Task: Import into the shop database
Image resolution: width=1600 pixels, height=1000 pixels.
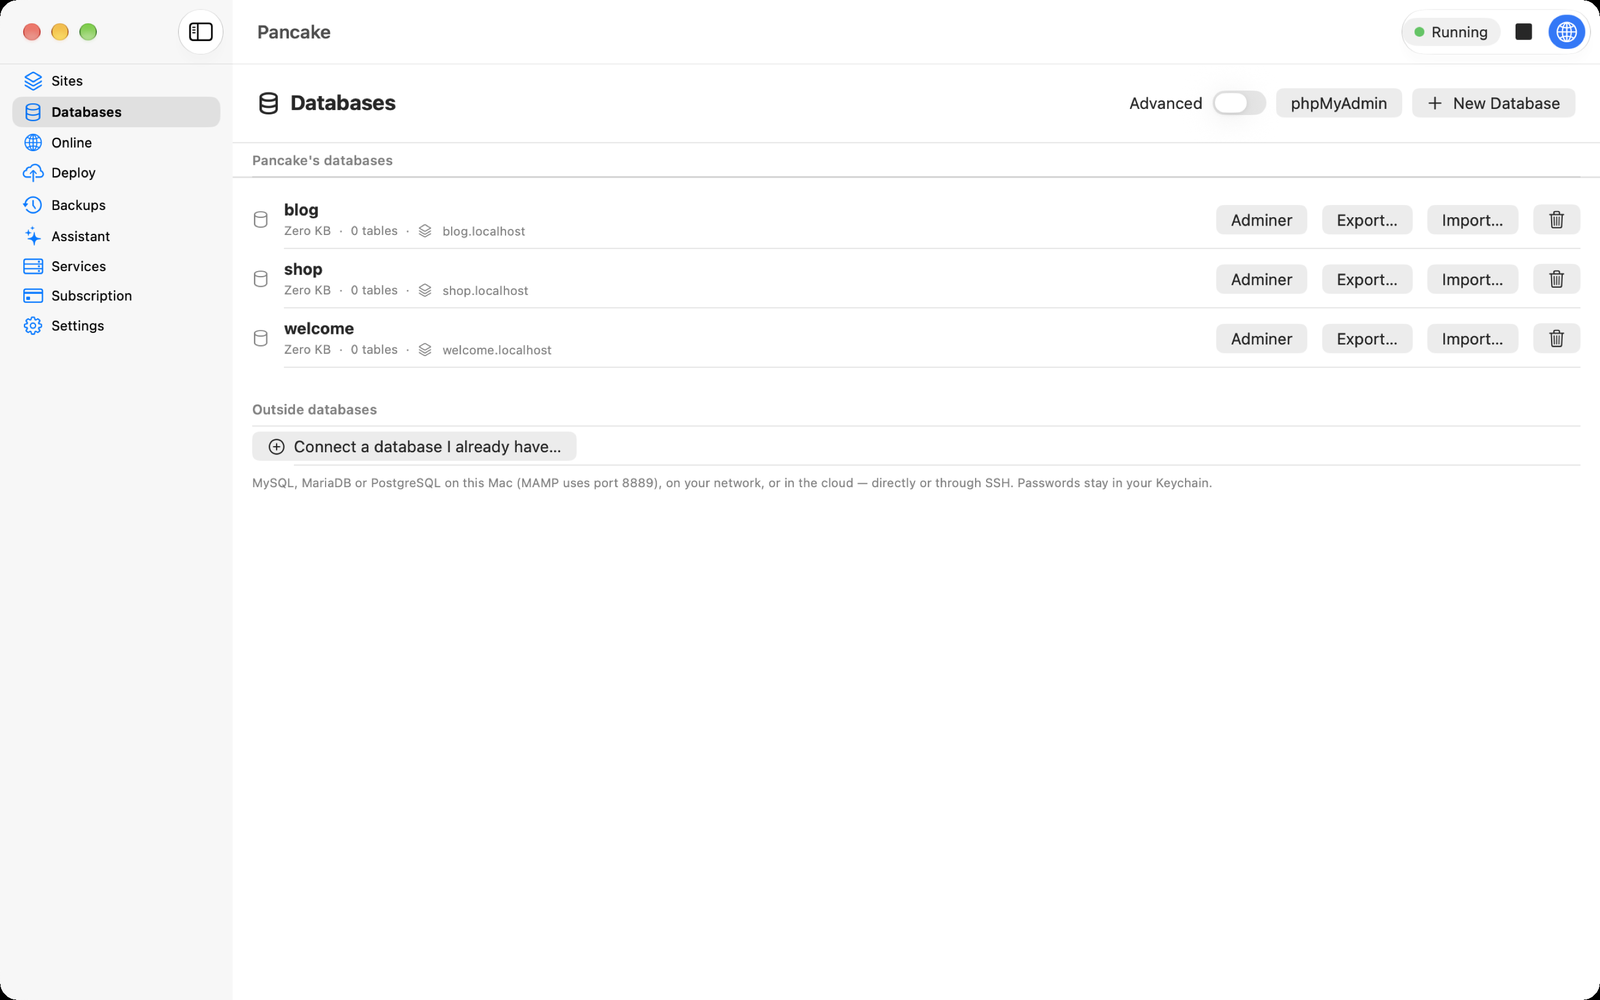Action: point(1472,279)
